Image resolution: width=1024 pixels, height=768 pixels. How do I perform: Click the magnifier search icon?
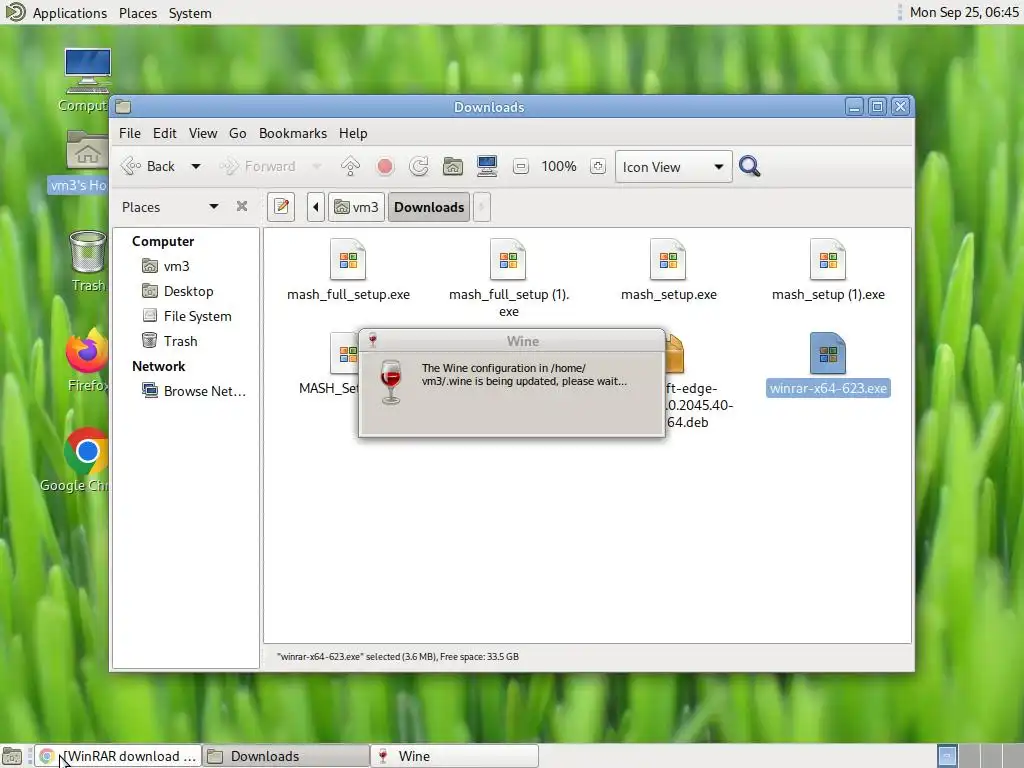[x=750, y=167]
